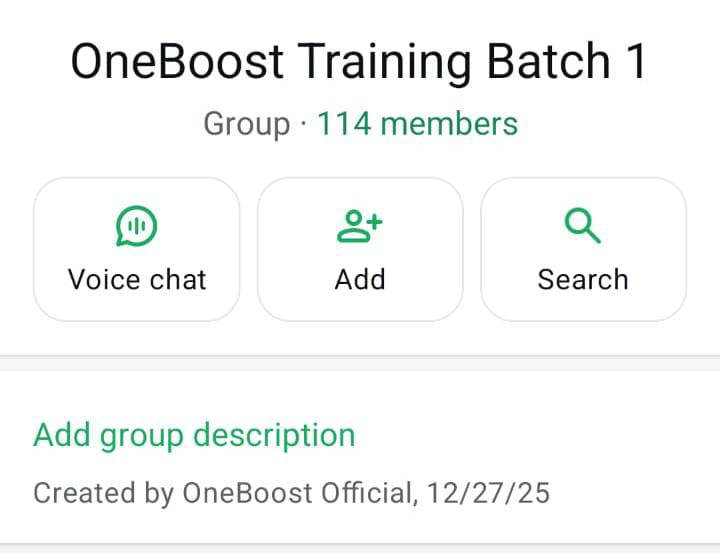
Task: Tap the OneBoost Official creator name
Action: [x=299, y=493]
